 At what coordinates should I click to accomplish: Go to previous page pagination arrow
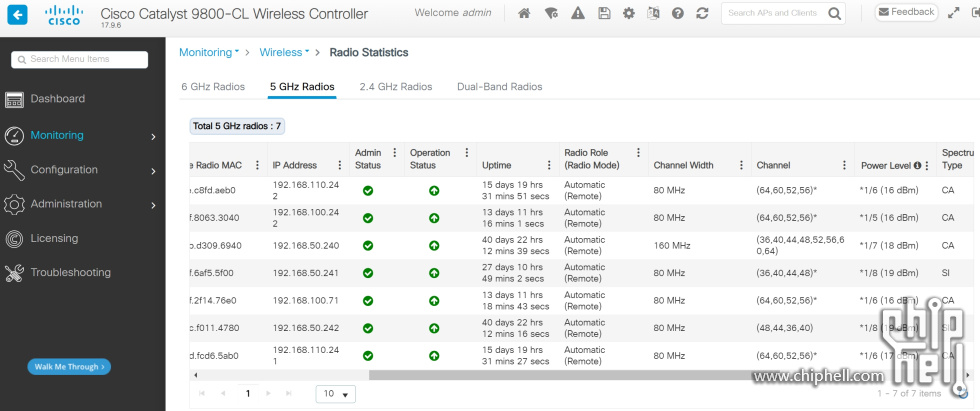(223, 394)
